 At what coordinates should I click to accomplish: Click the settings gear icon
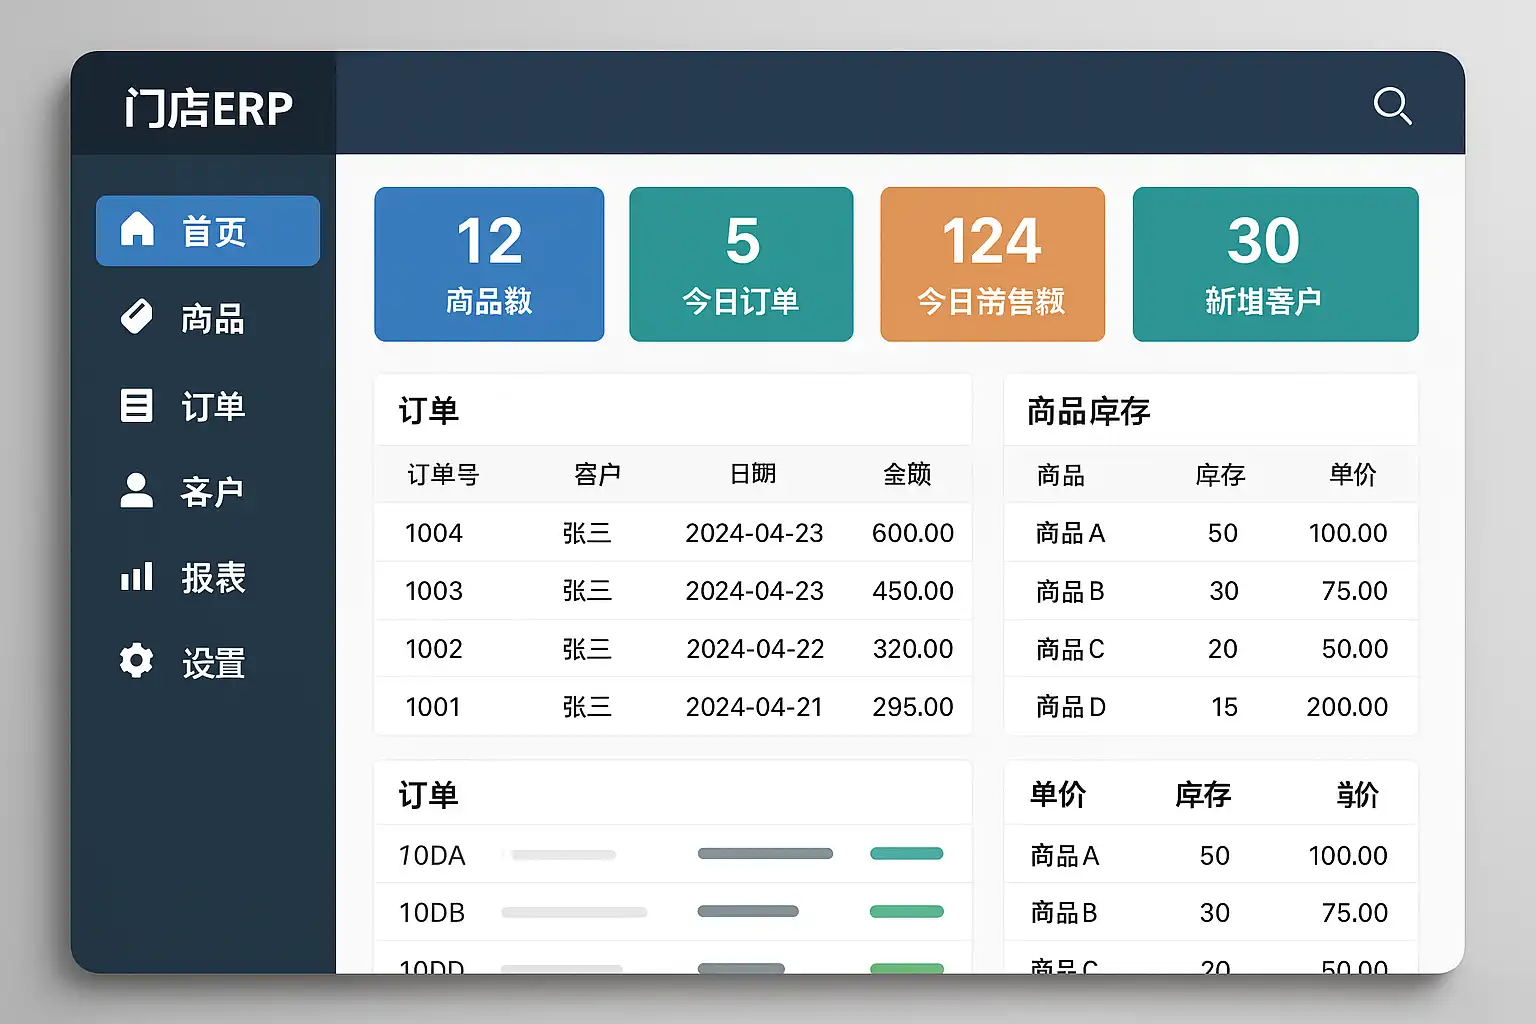[137, 661]
